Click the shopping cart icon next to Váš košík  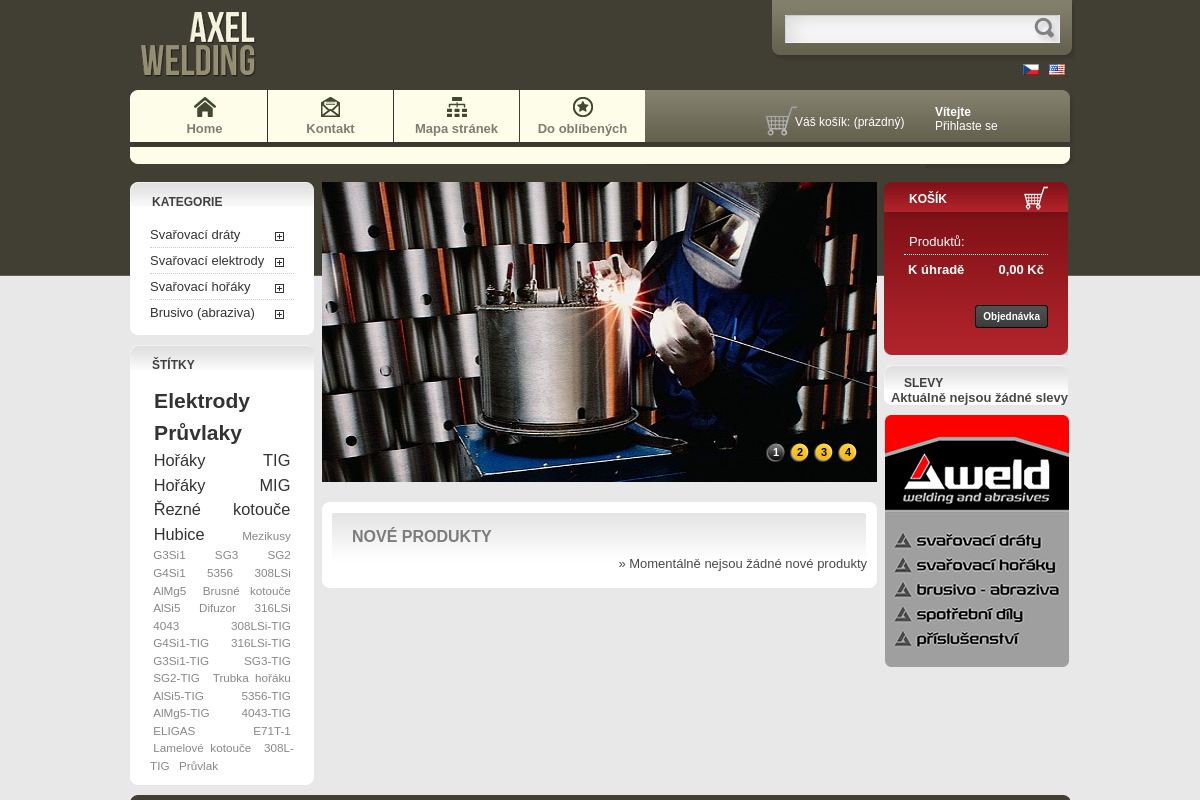[x=778, y=120]
